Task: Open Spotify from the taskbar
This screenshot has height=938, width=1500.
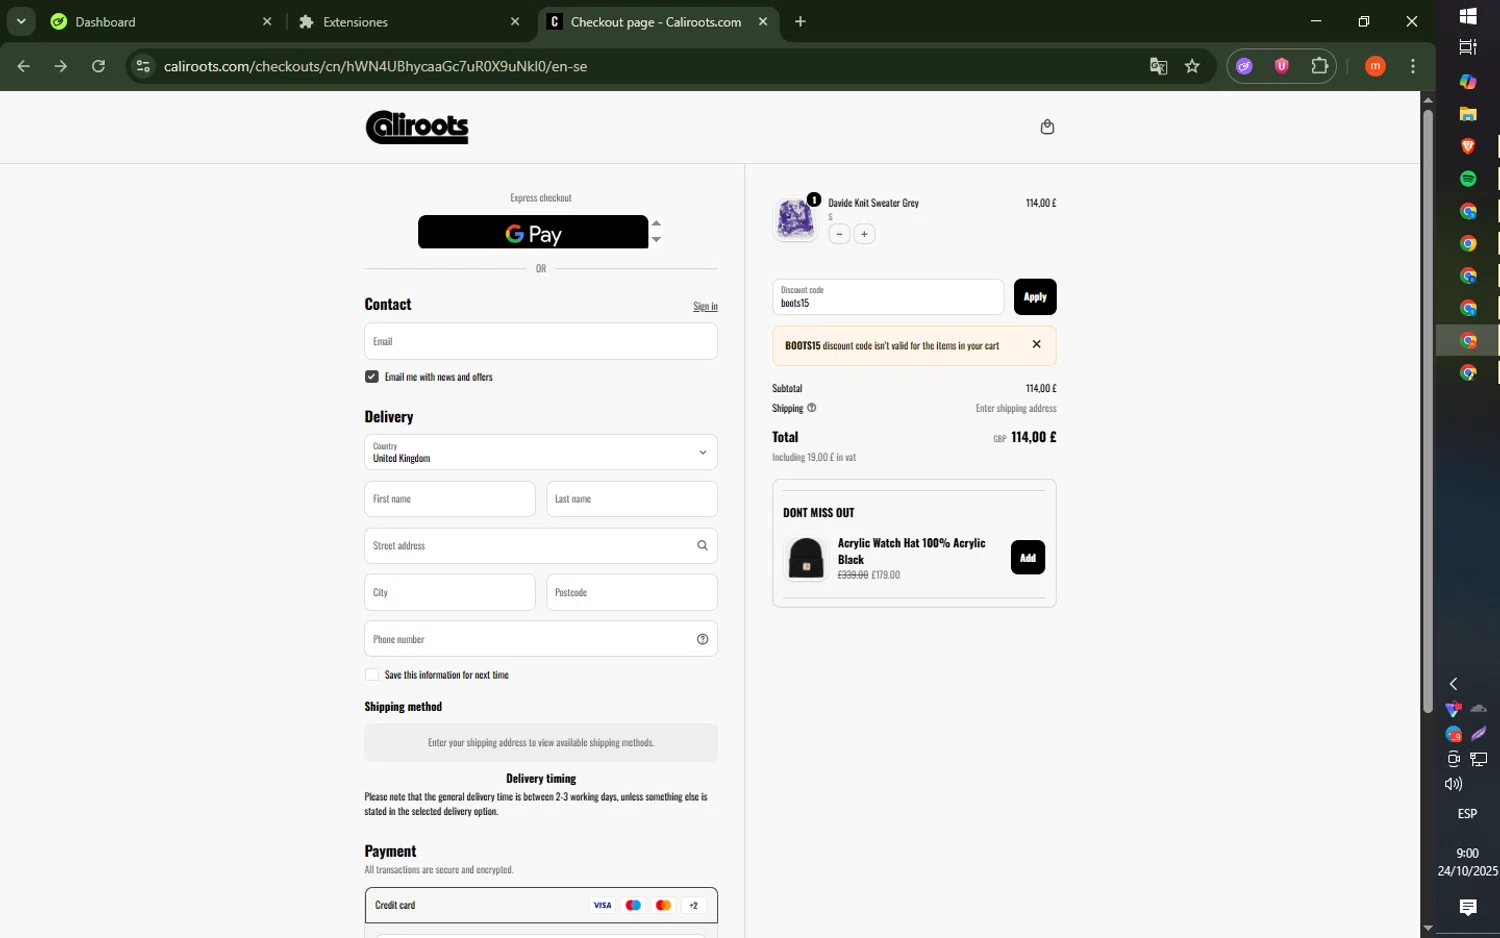Action: coord(1468,179)
